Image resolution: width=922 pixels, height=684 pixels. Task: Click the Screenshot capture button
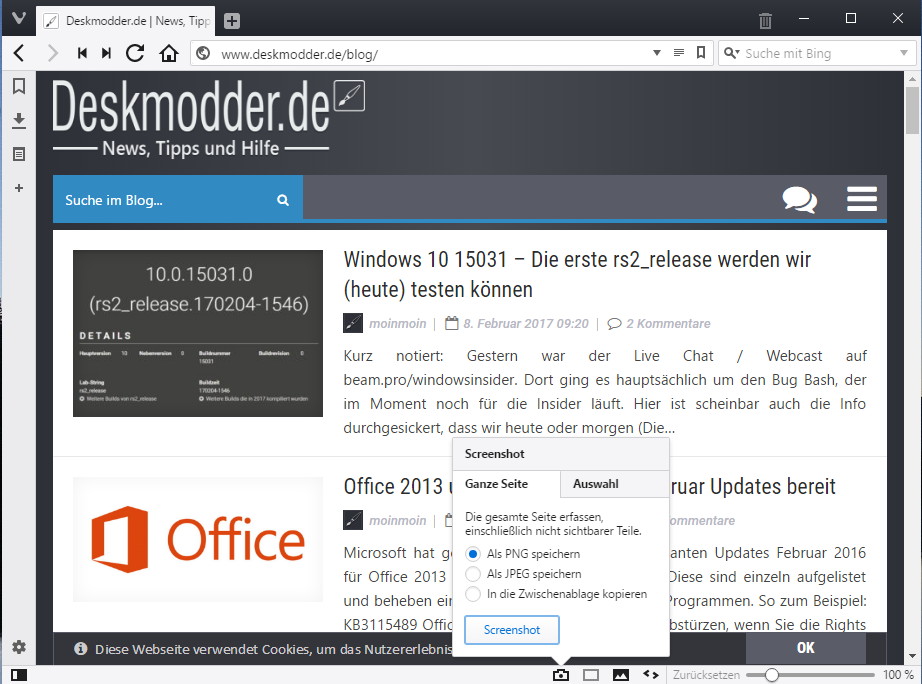(x=512, y=630)
